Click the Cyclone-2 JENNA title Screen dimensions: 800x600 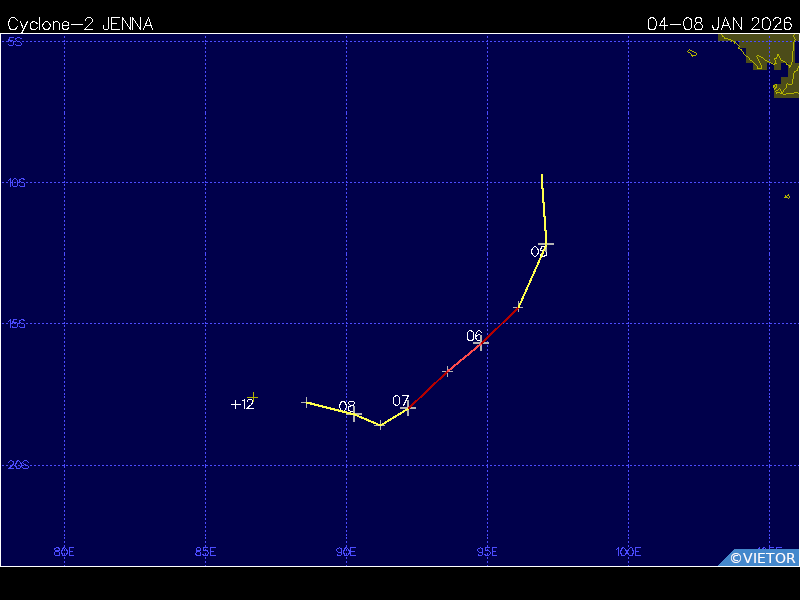click(80, 24)
